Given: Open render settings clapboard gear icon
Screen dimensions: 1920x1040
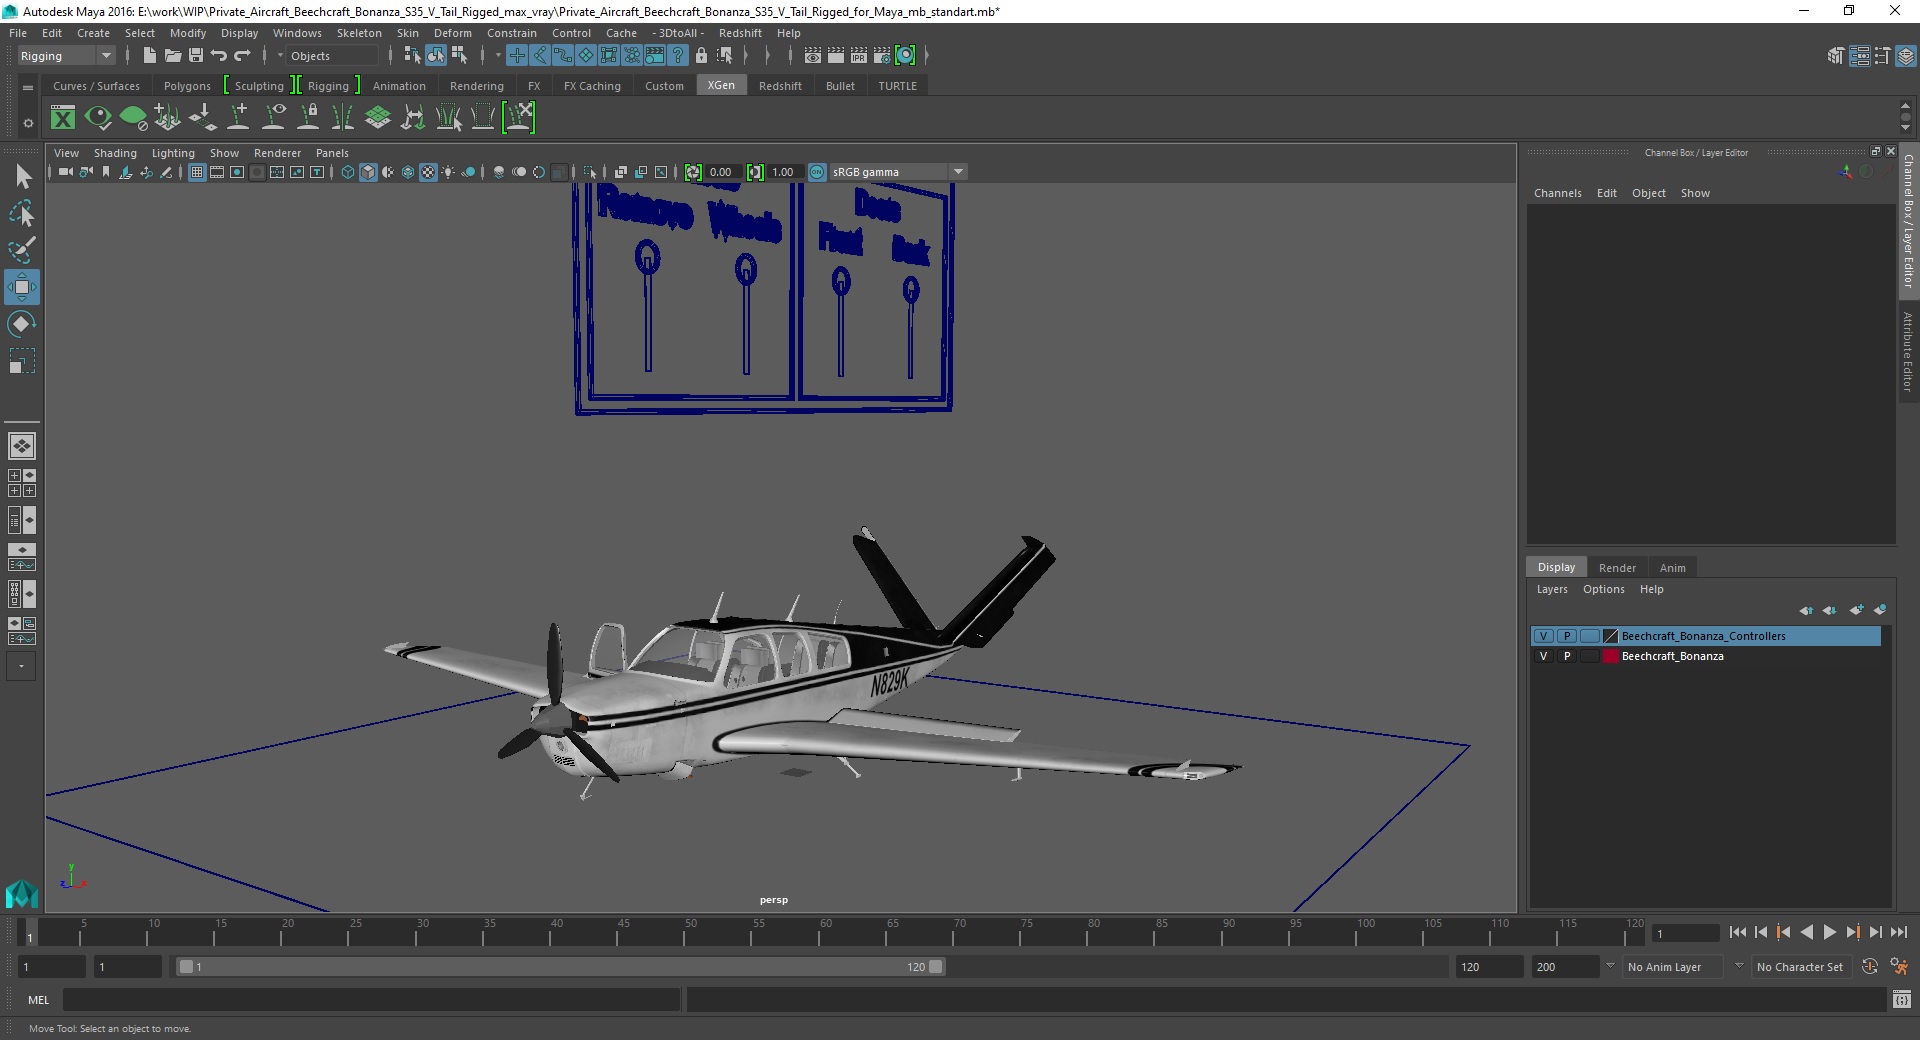Looking at the screenshot, I should point(881,56).
